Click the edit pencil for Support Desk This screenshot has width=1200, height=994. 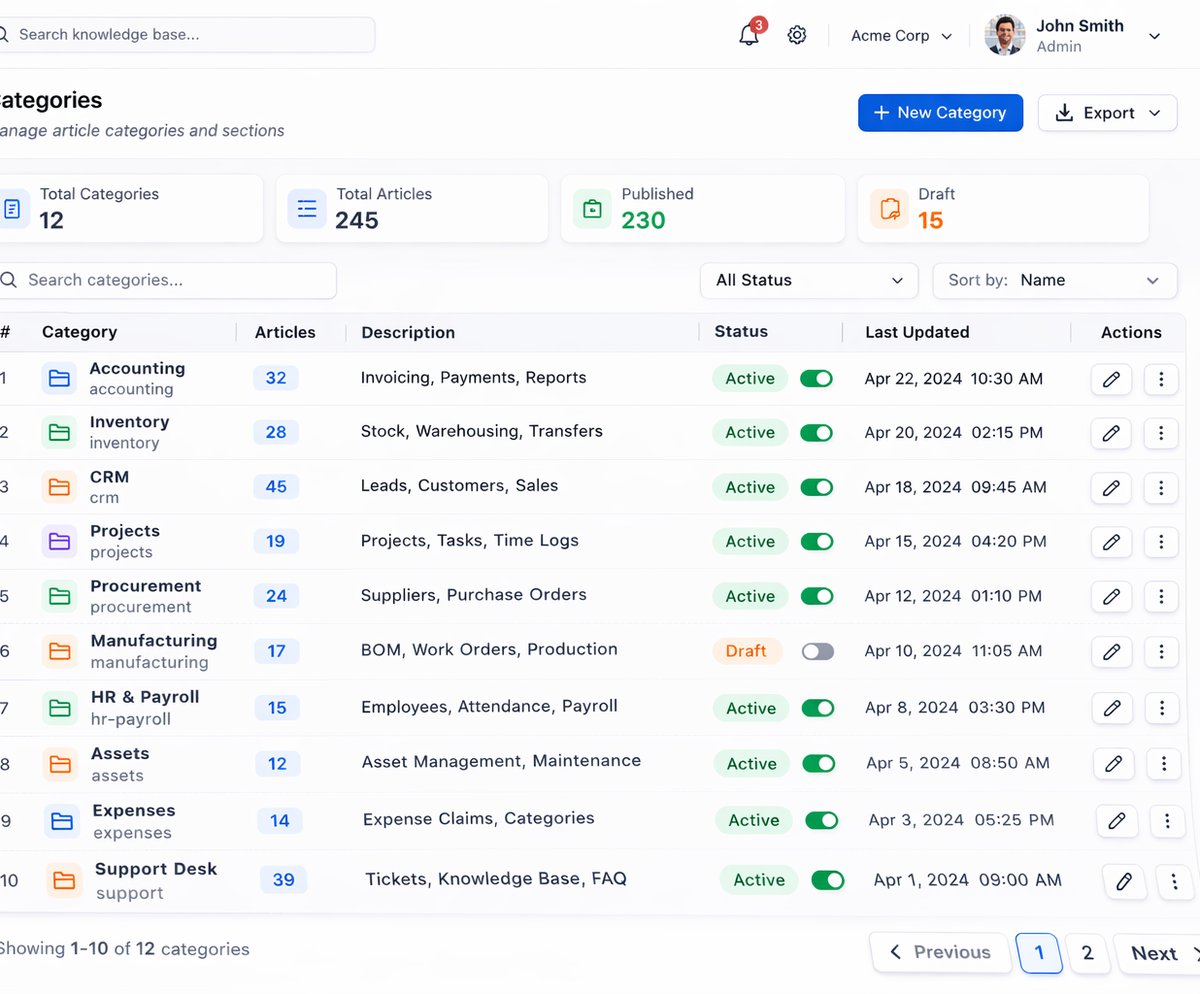pyautogui.click(x=1124, y=882)
